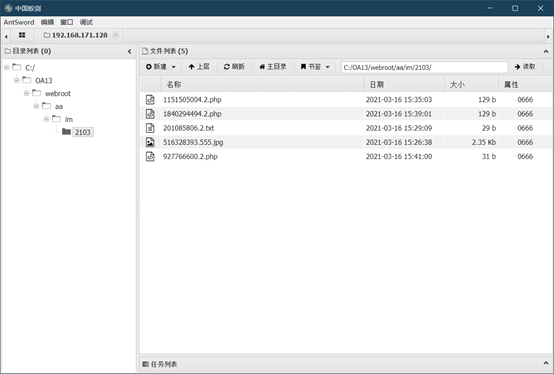Maximize the window

(515, 8)
